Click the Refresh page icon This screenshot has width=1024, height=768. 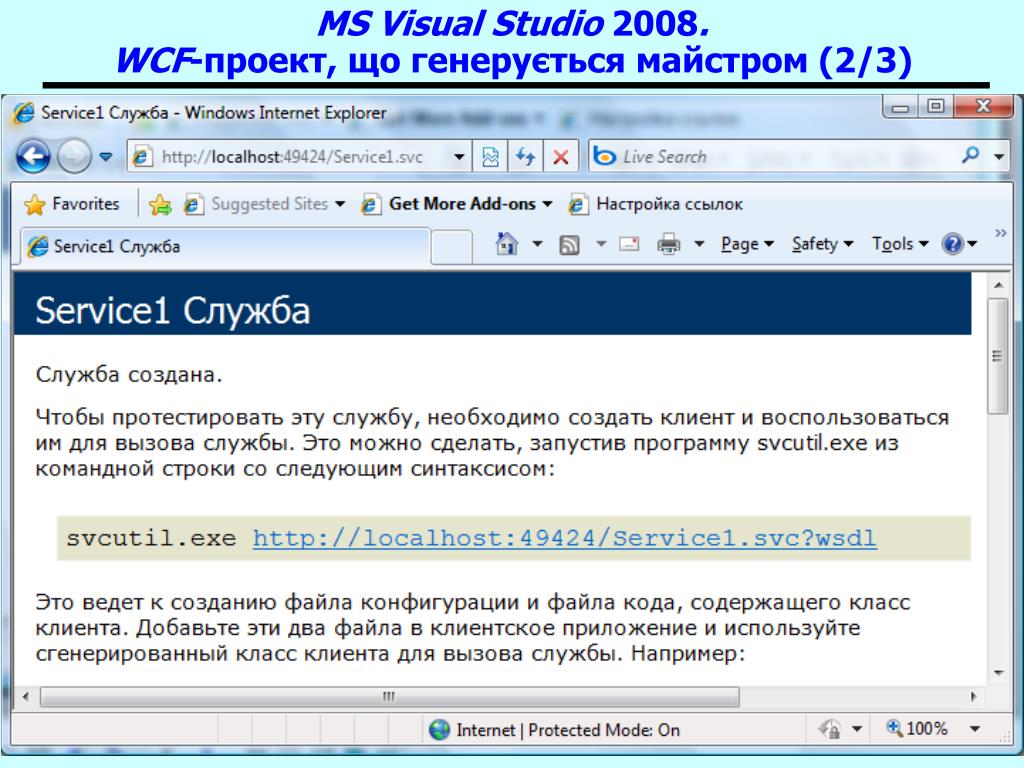pos(525,157)
